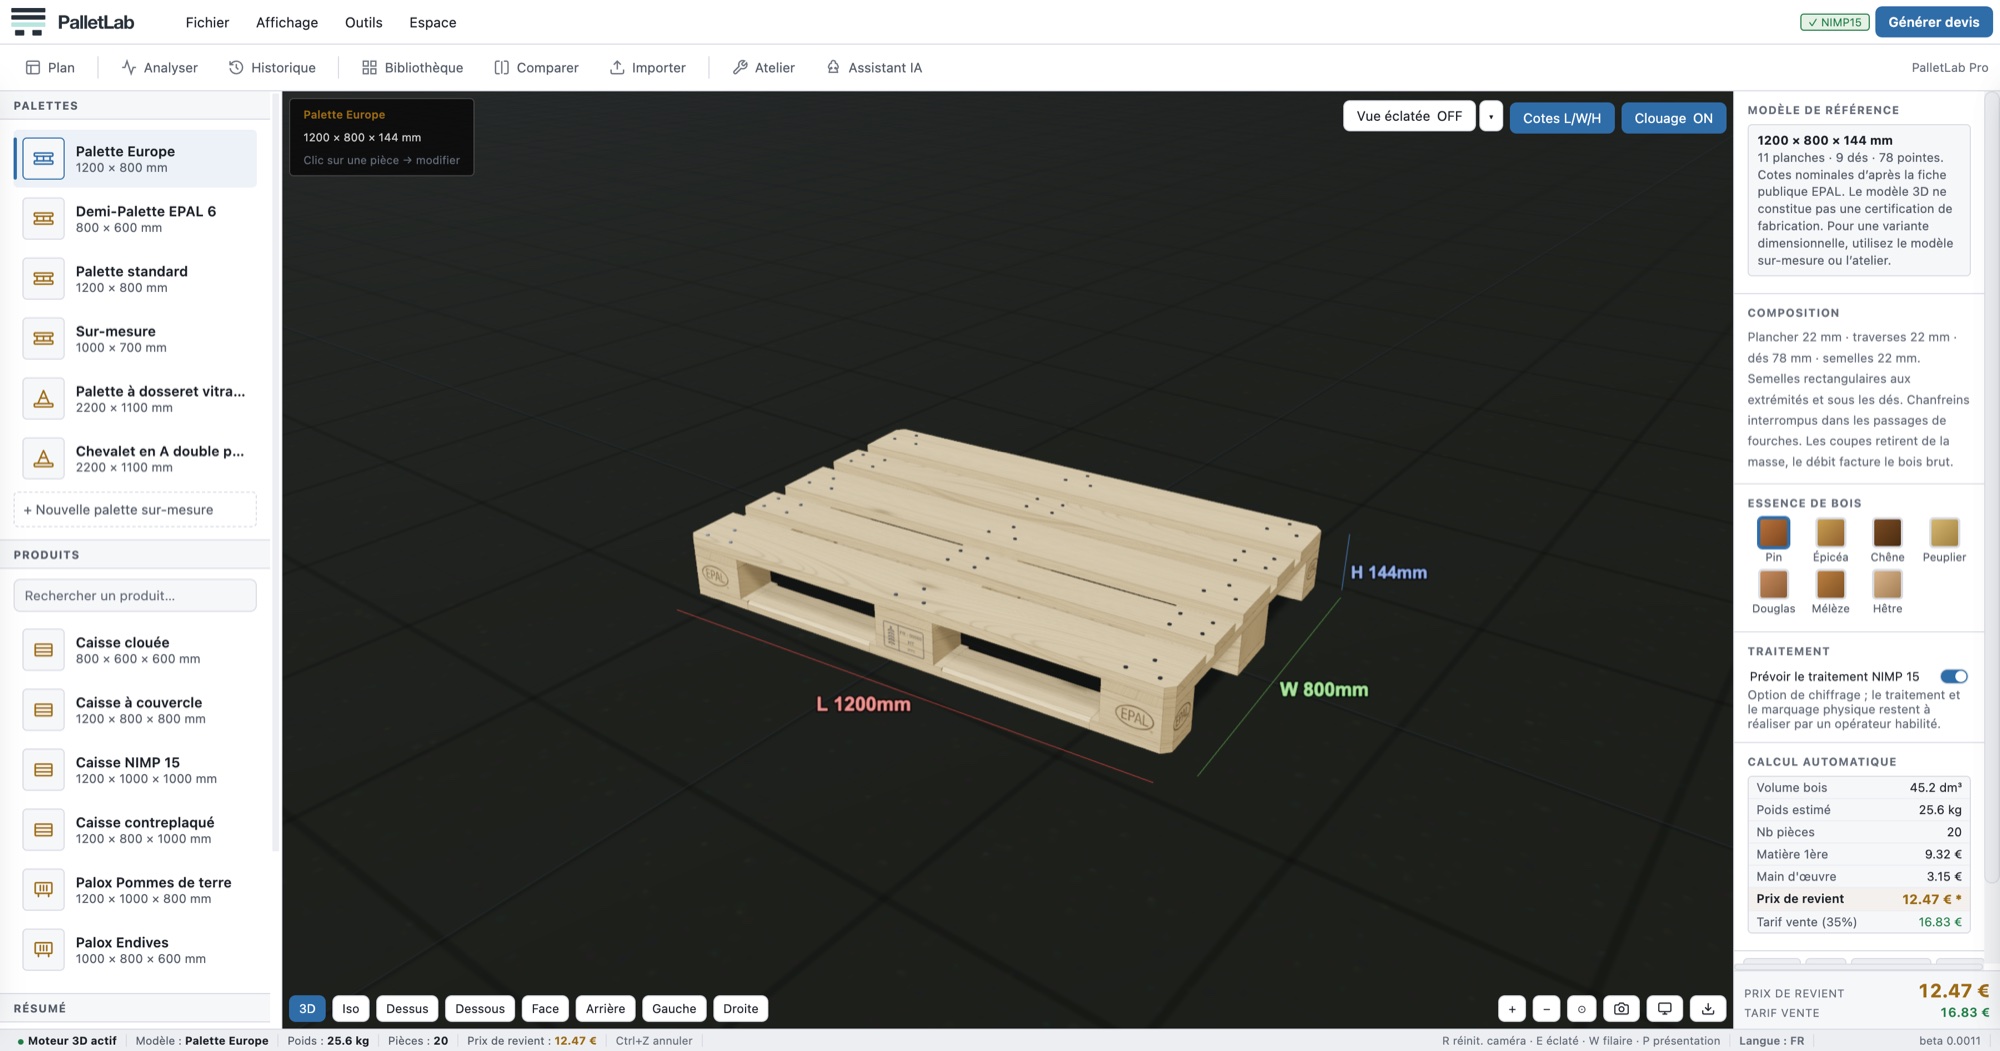Switch to the Arrière view

[x=605, y=1009]
